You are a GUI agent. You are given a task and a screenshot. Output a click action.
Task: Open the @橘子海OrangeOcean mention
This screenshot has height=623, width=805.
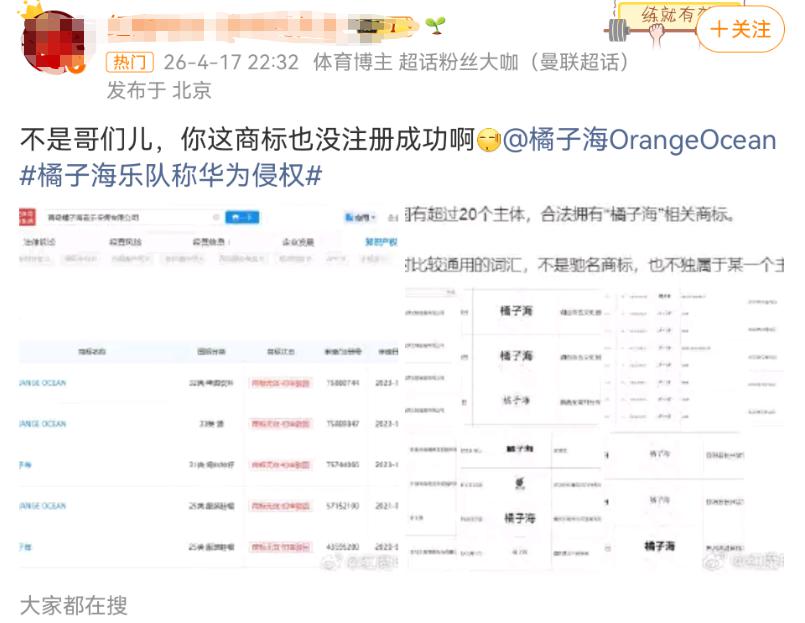(x=639, y=140)
